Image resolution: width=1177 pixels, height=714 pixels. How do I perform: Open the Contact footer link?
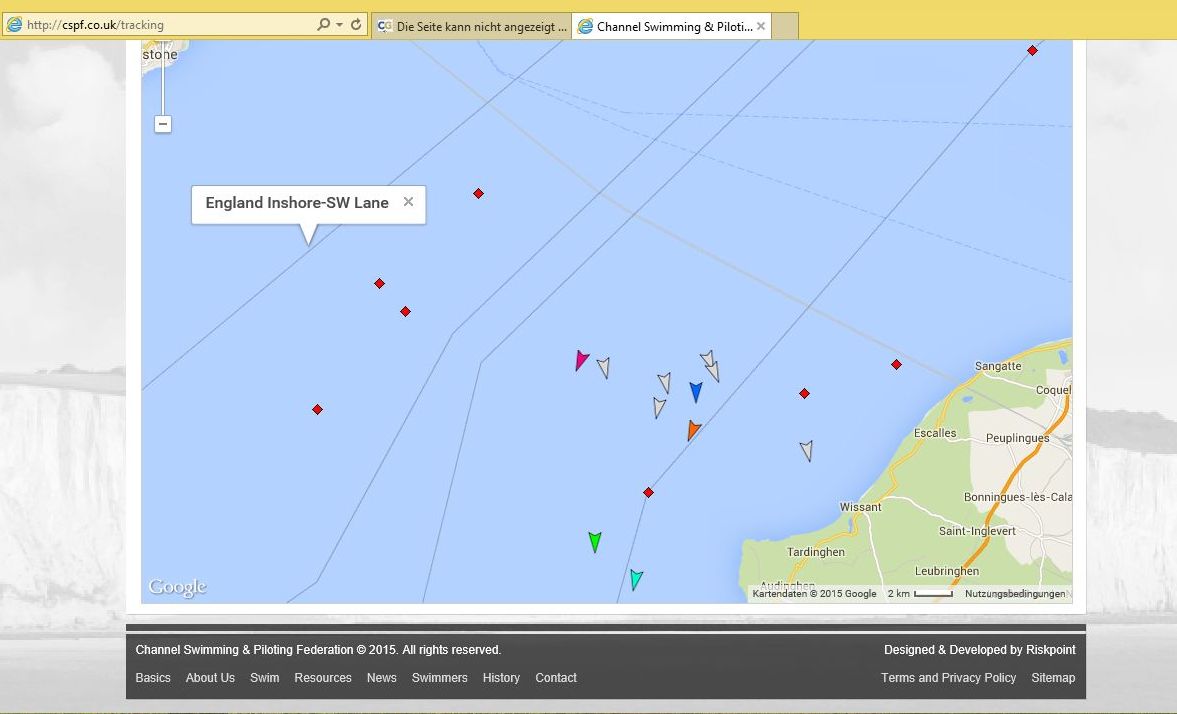(x=555, y=677)
